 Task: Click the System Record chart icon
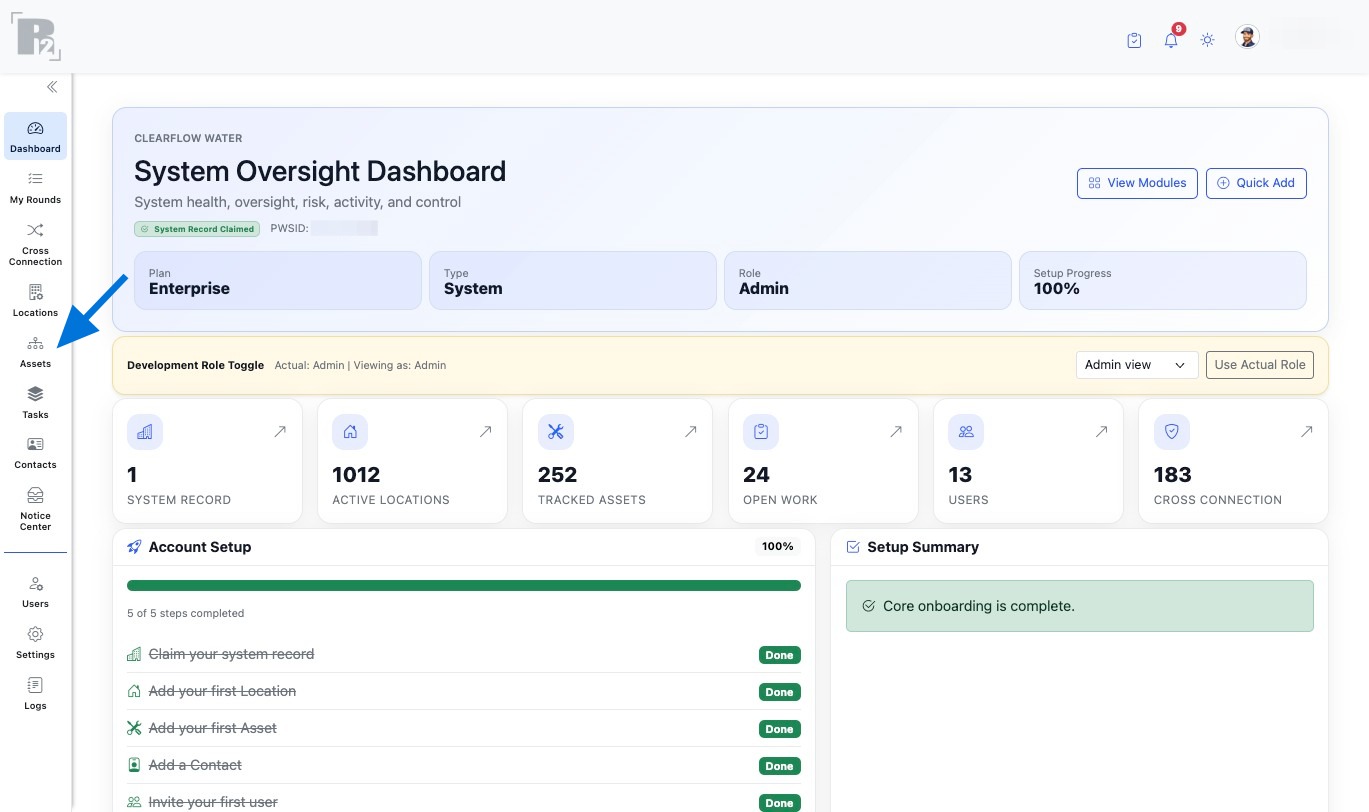tap(145, 432)
